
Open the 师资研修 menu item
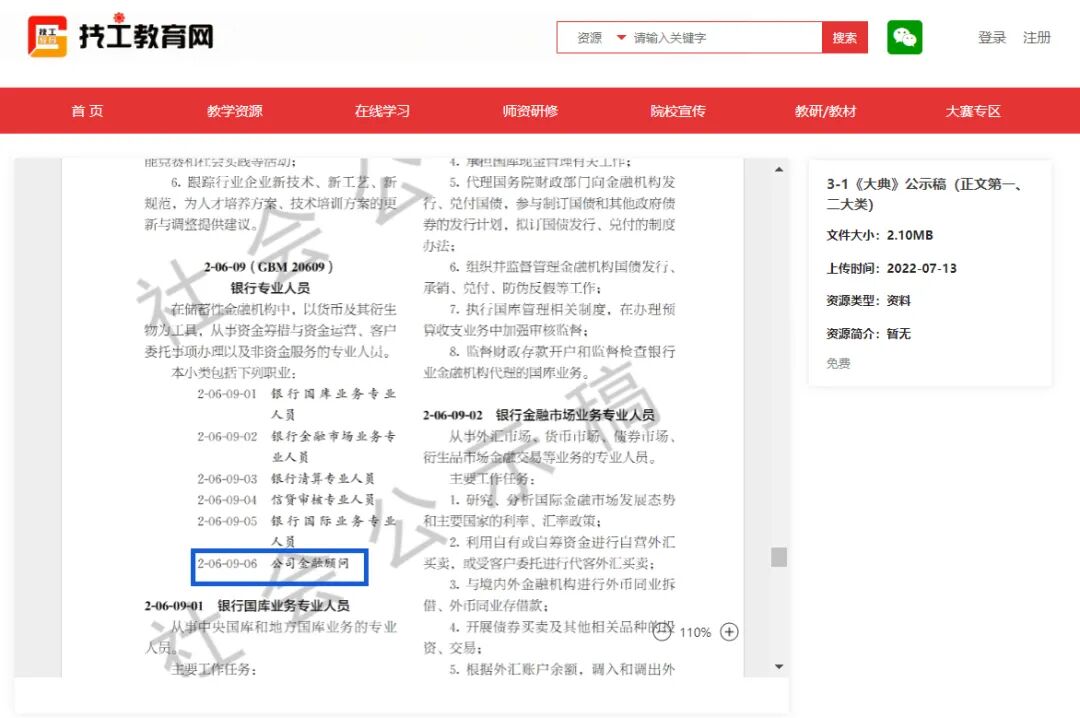(530, 111)
